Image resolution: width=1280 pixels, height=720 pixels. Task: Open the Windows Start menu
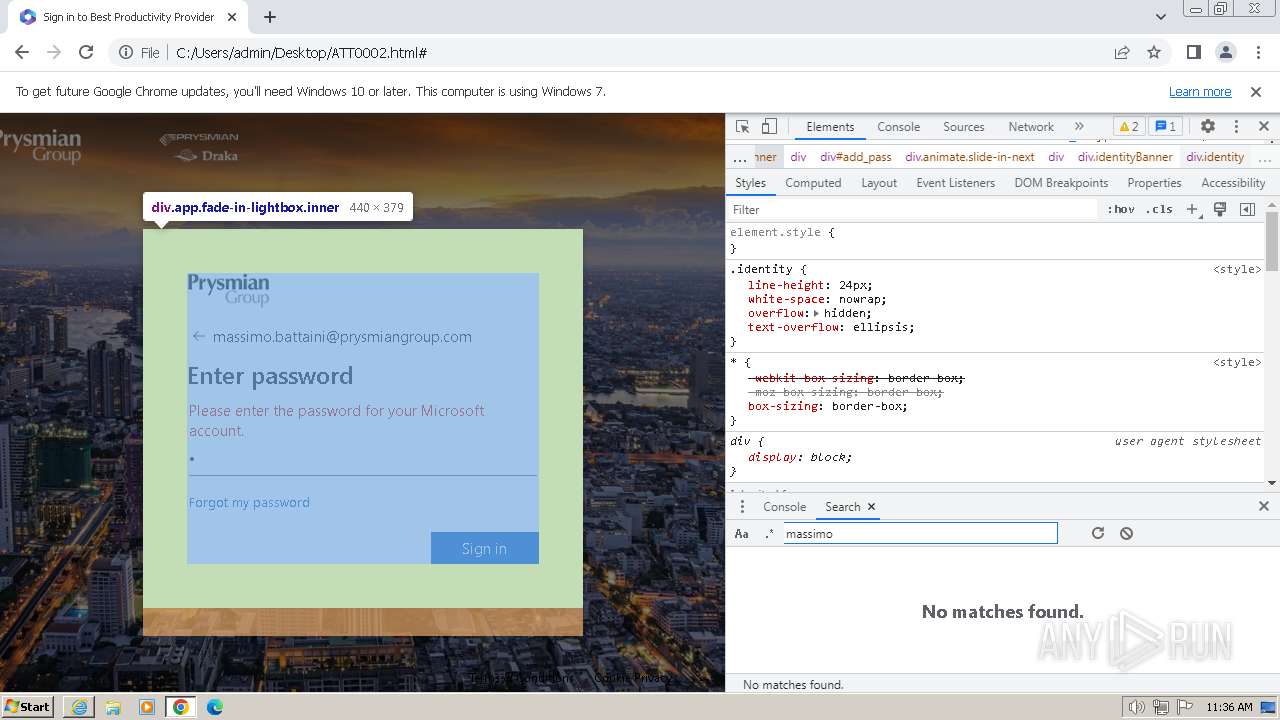(27, 706)
